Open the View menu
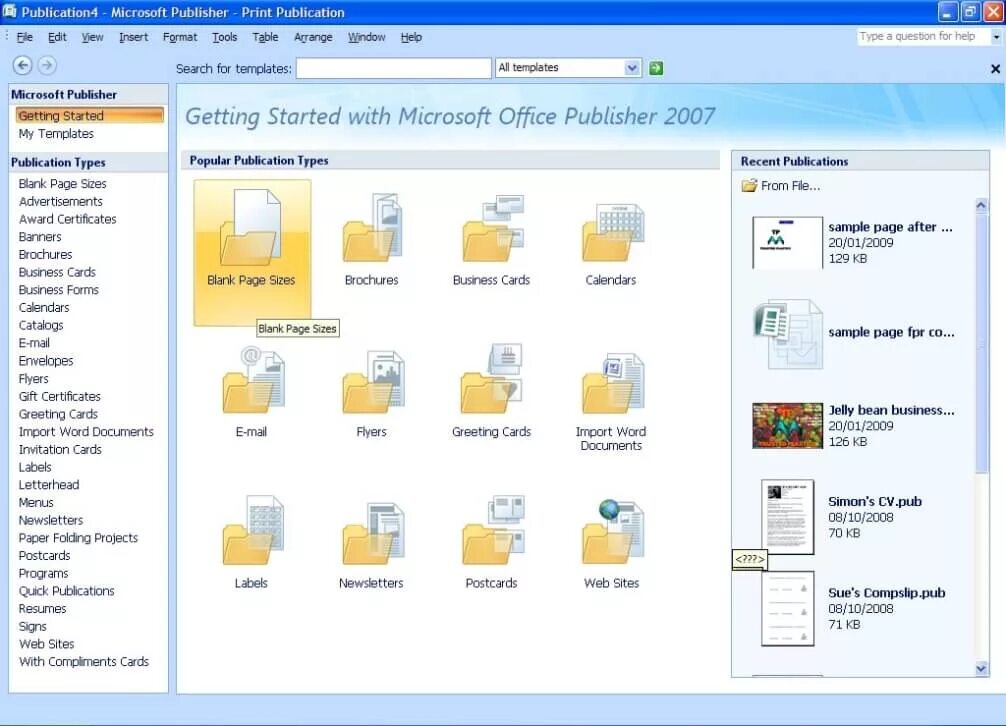 [92, 37]
